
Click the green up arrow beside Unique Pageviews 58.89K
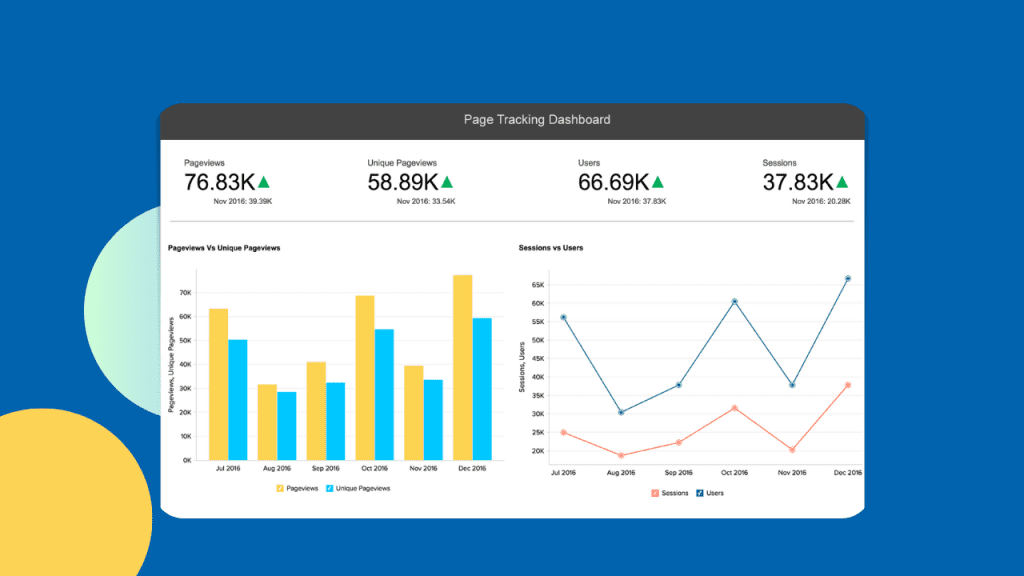pyautogui.click(x=447, y=182)
